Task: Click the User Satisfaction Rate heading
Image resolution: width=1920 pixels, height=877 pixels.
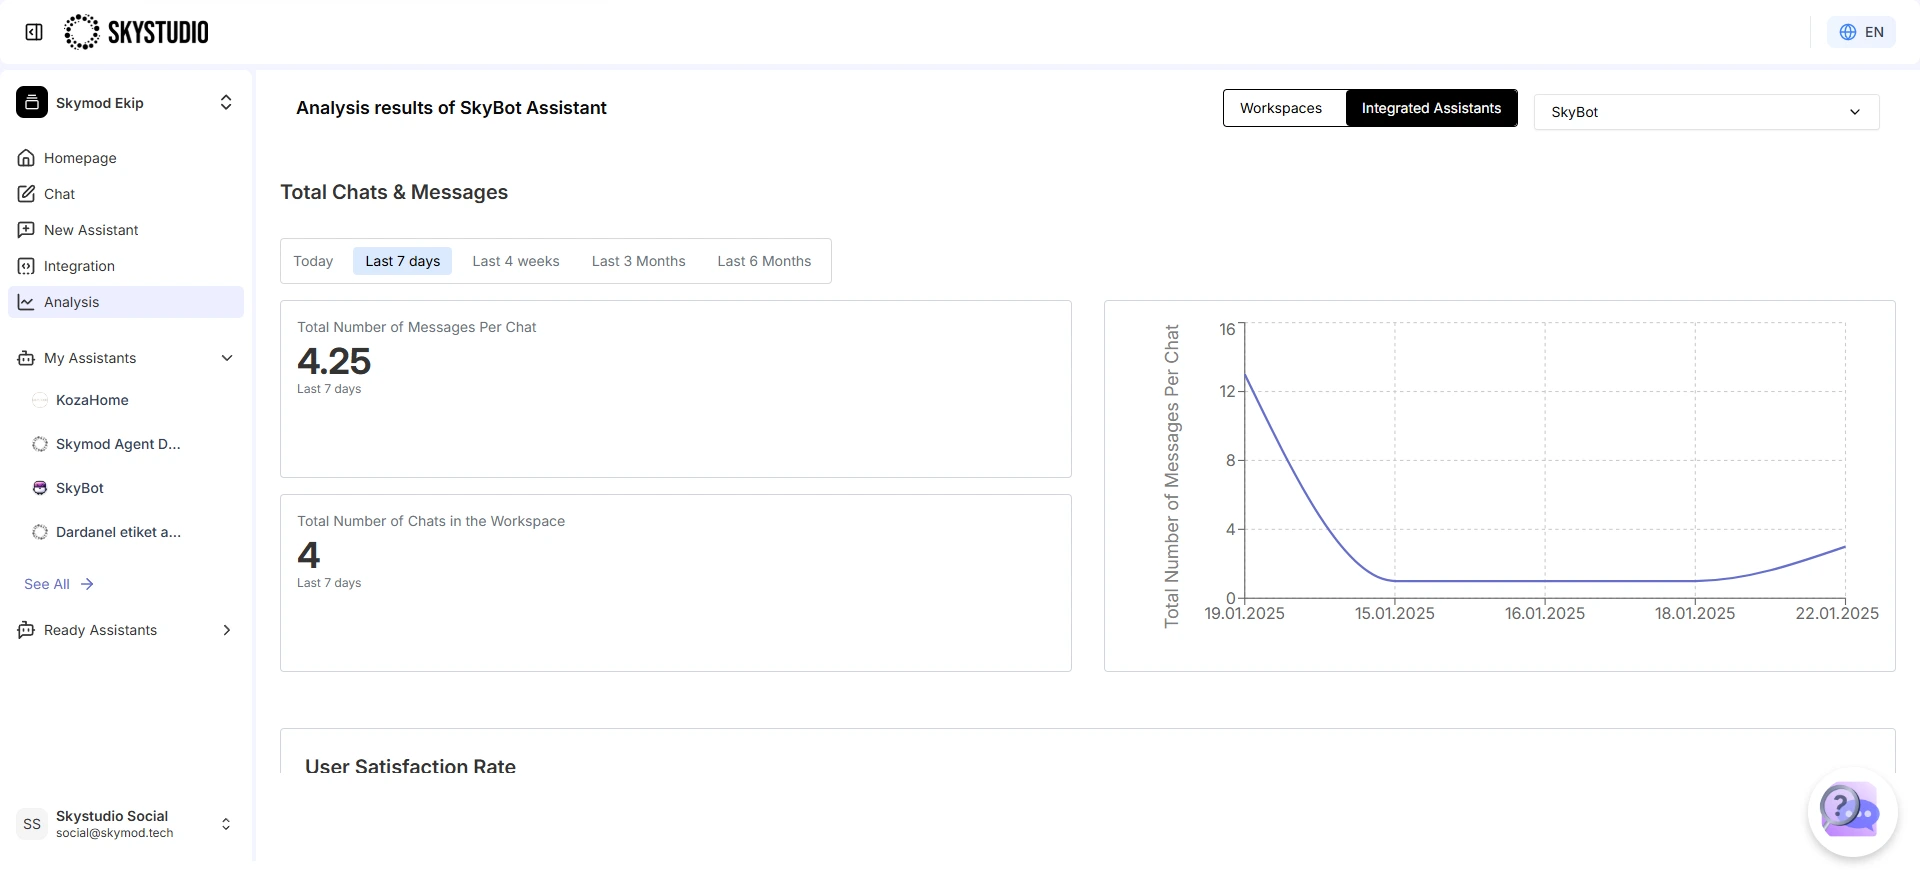Action: click(410, 766)
